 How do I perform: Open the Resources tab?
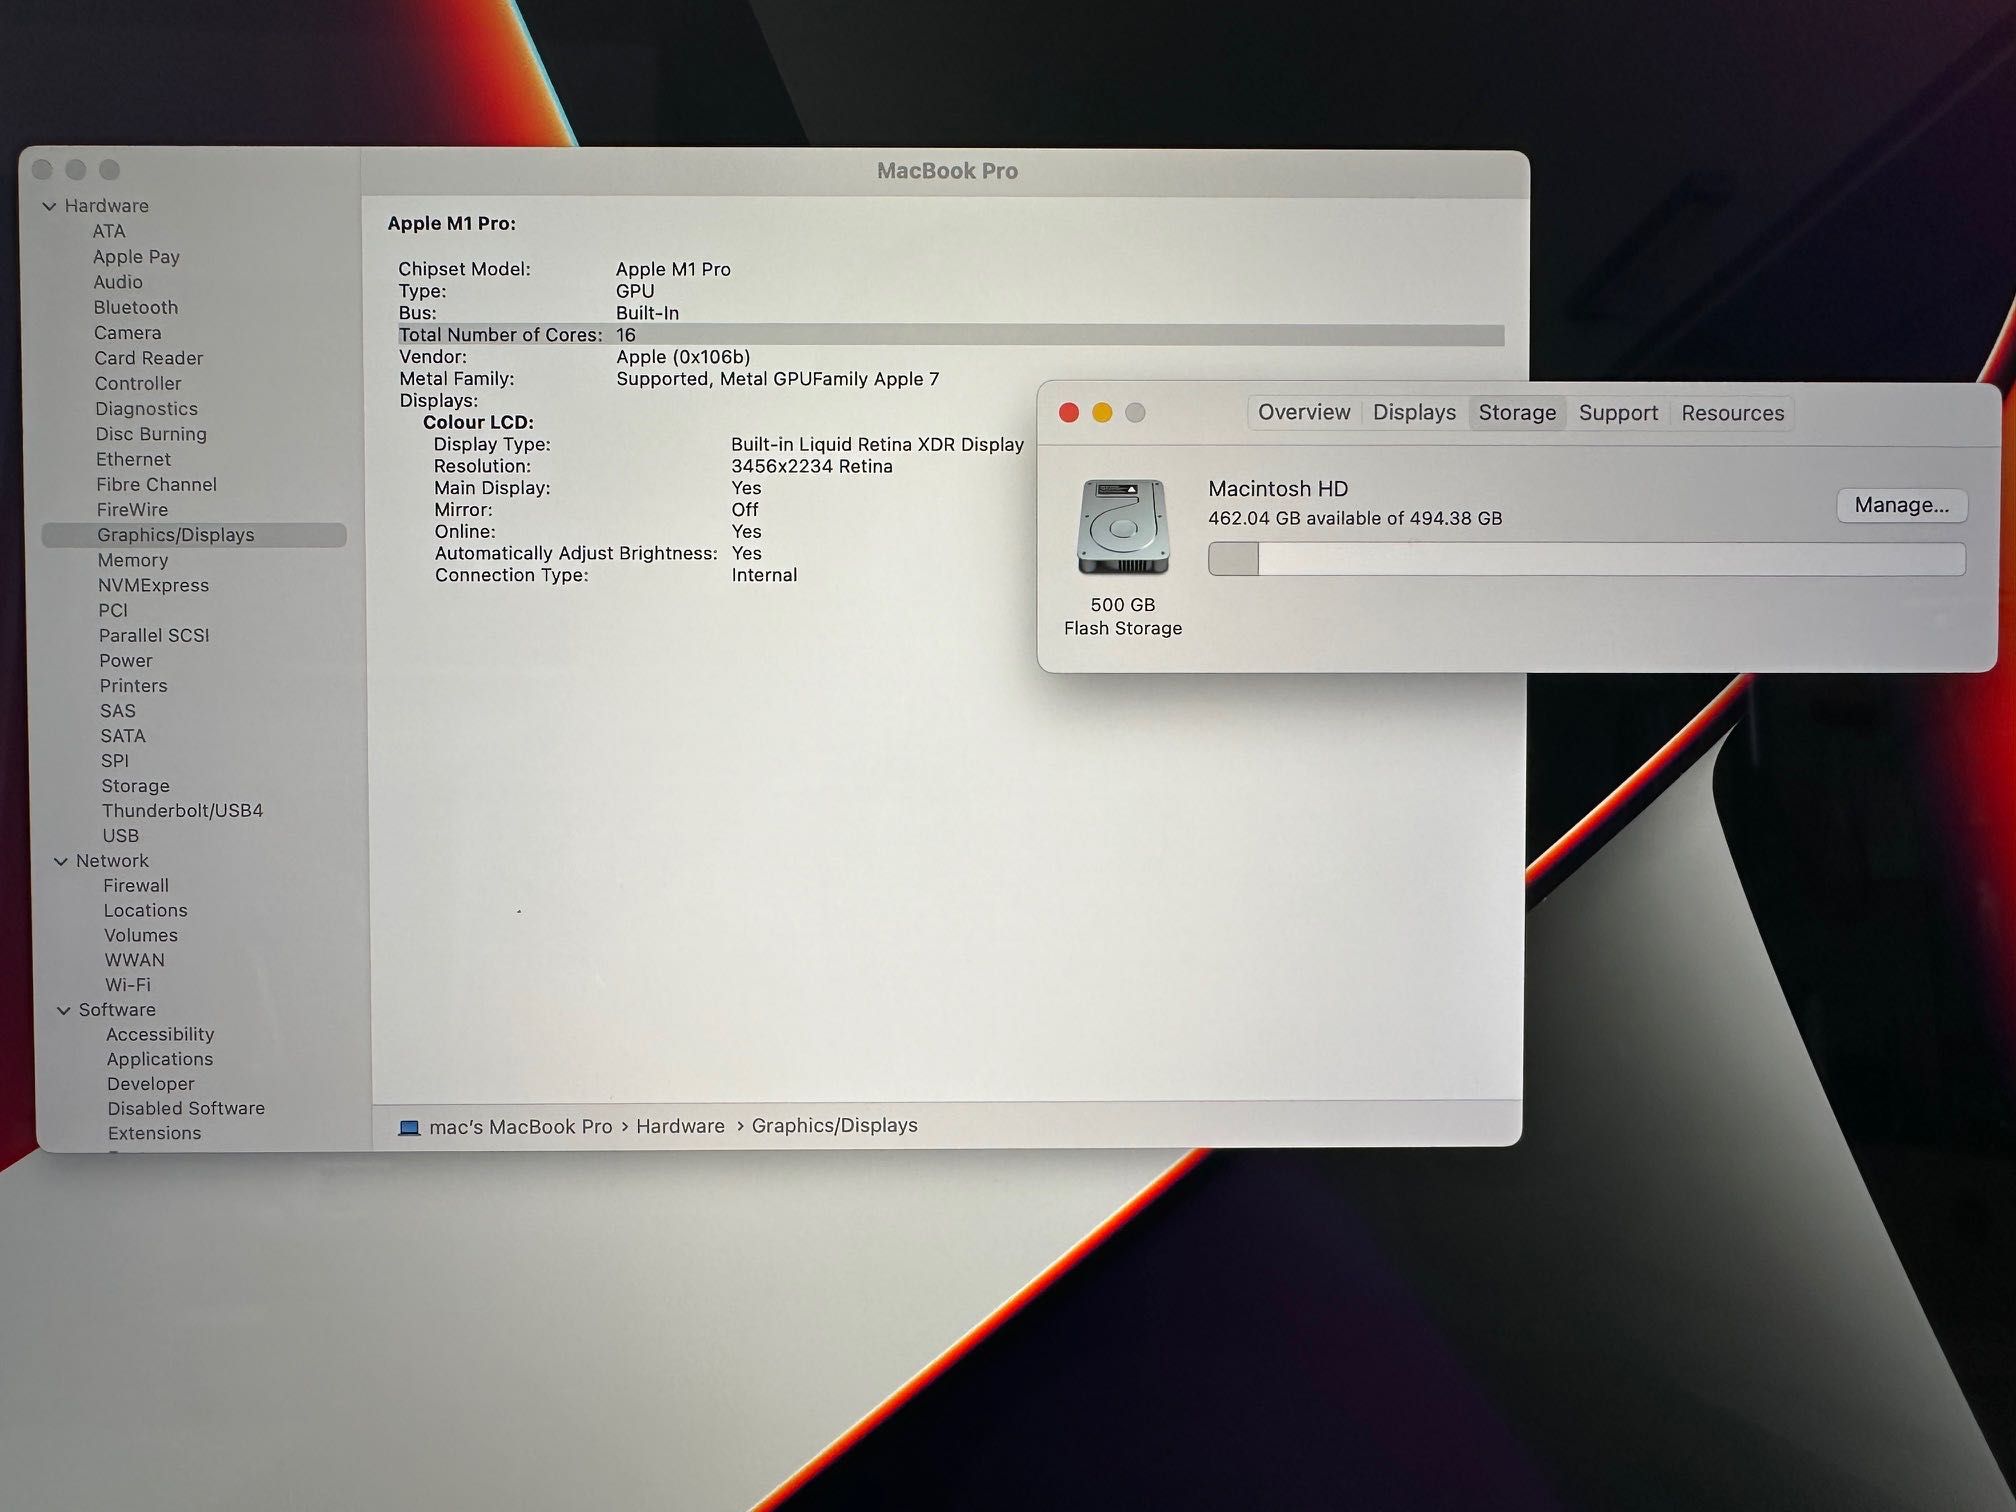(1732, 413)
